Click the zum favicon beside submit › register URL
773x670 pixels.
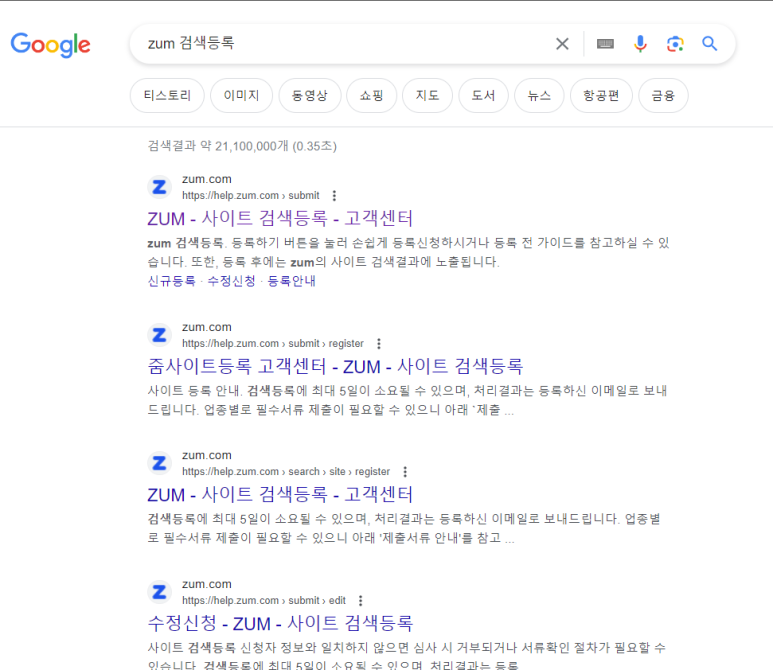pos(160,335)
